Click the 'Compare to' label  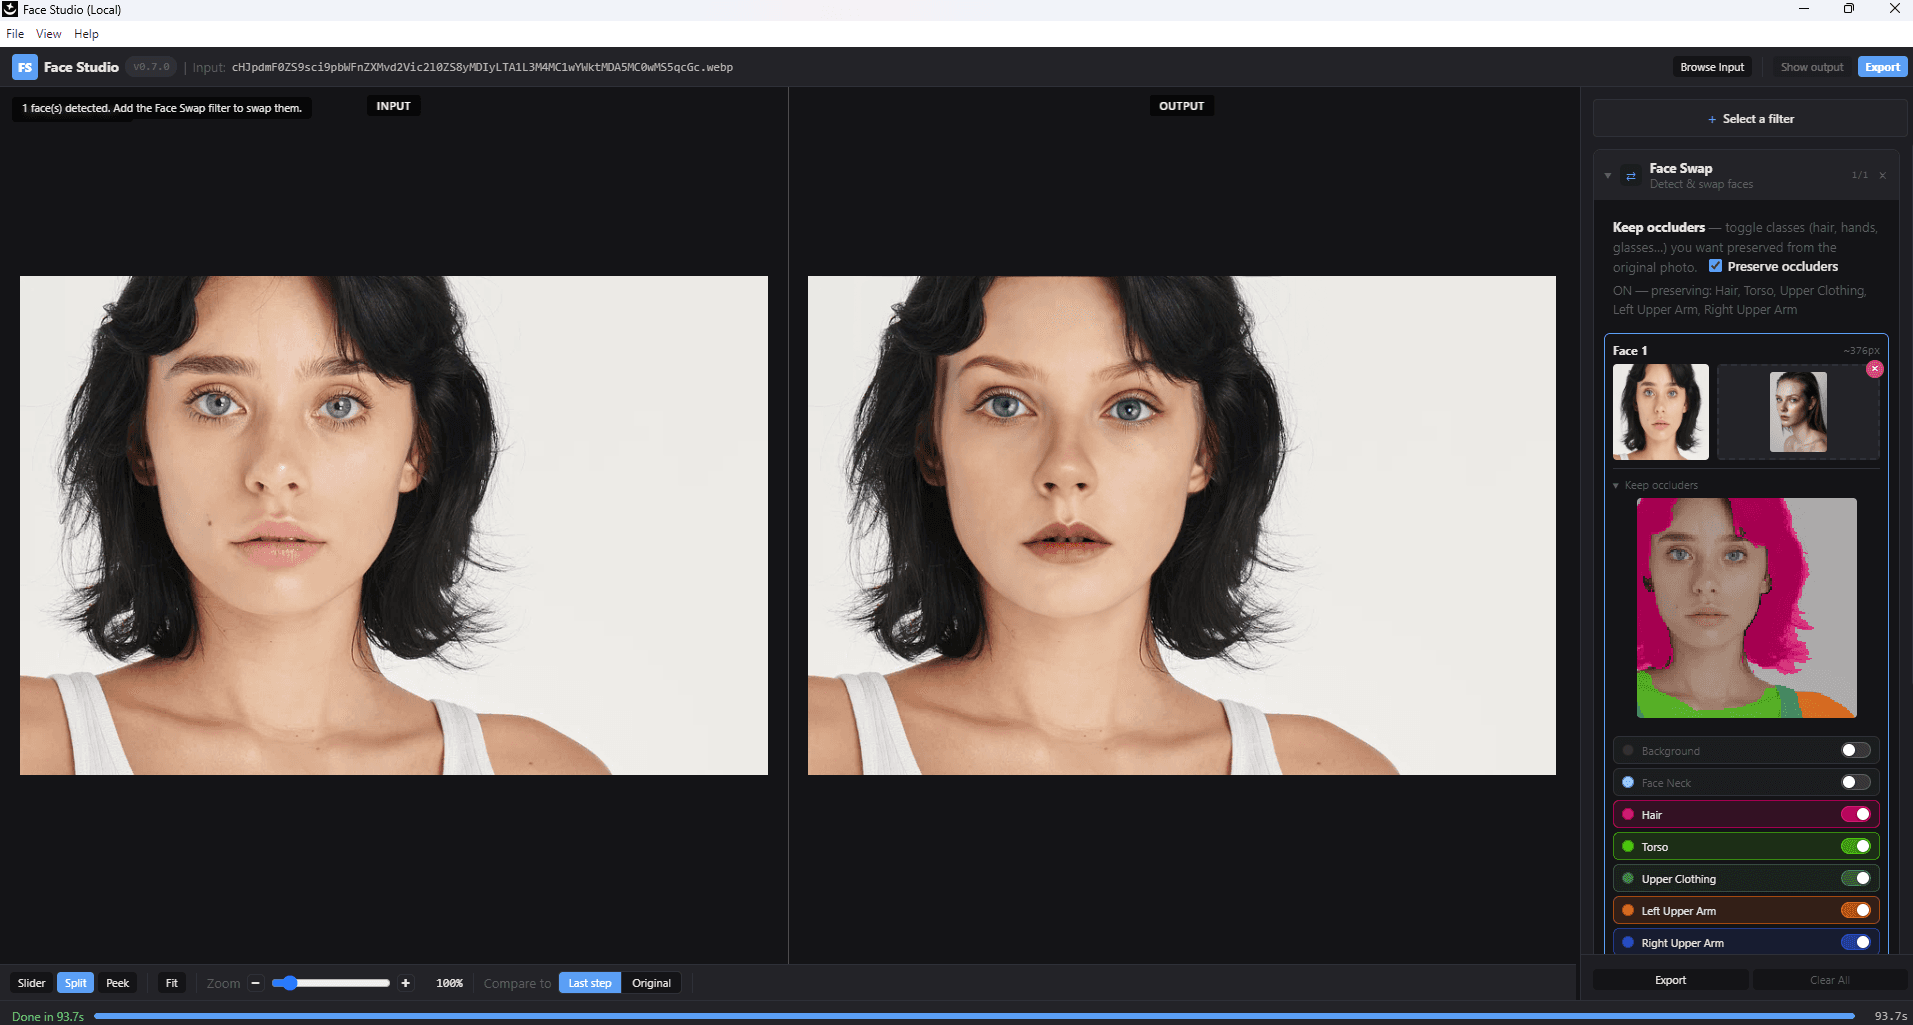pos(517,983)
